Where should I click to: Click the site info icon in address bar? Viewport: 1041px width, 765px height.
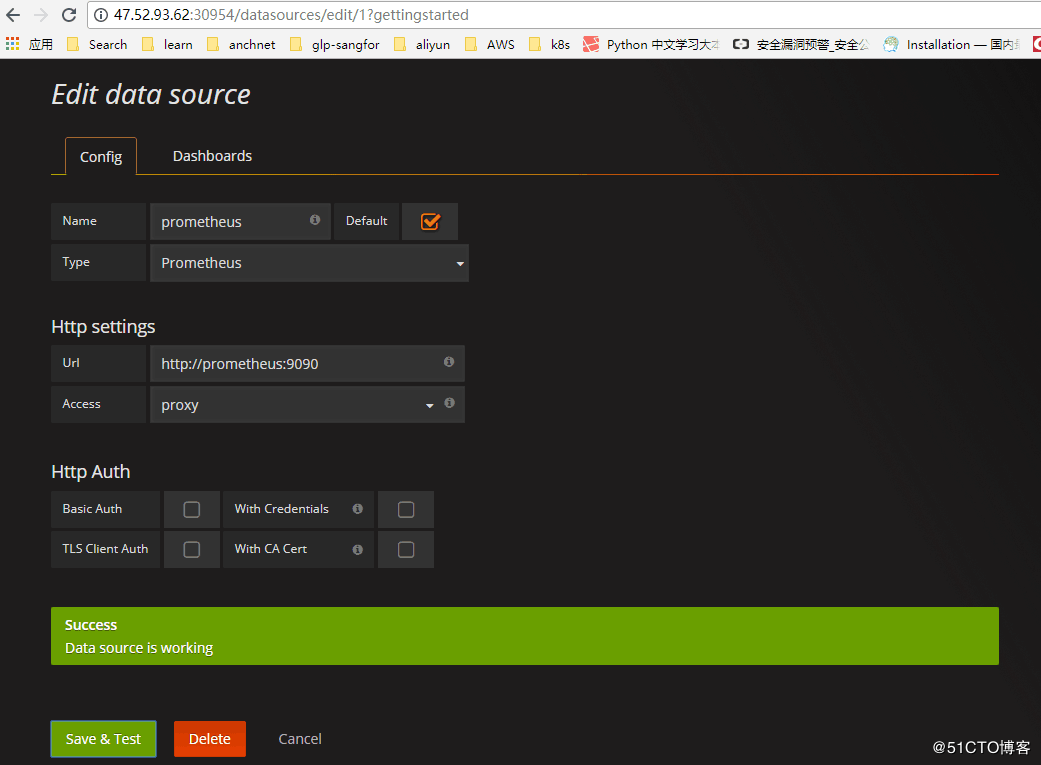[100, 15]
